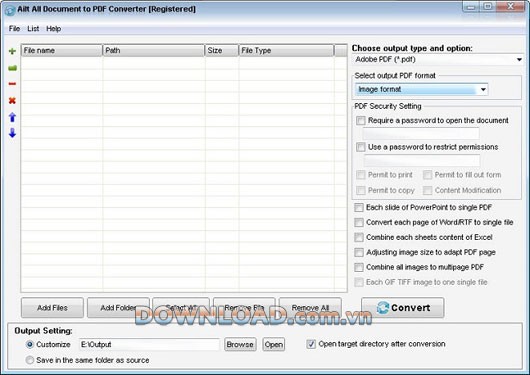Screen dimensions: 530x375
Task: Click the Convert button
Action: 403,308
